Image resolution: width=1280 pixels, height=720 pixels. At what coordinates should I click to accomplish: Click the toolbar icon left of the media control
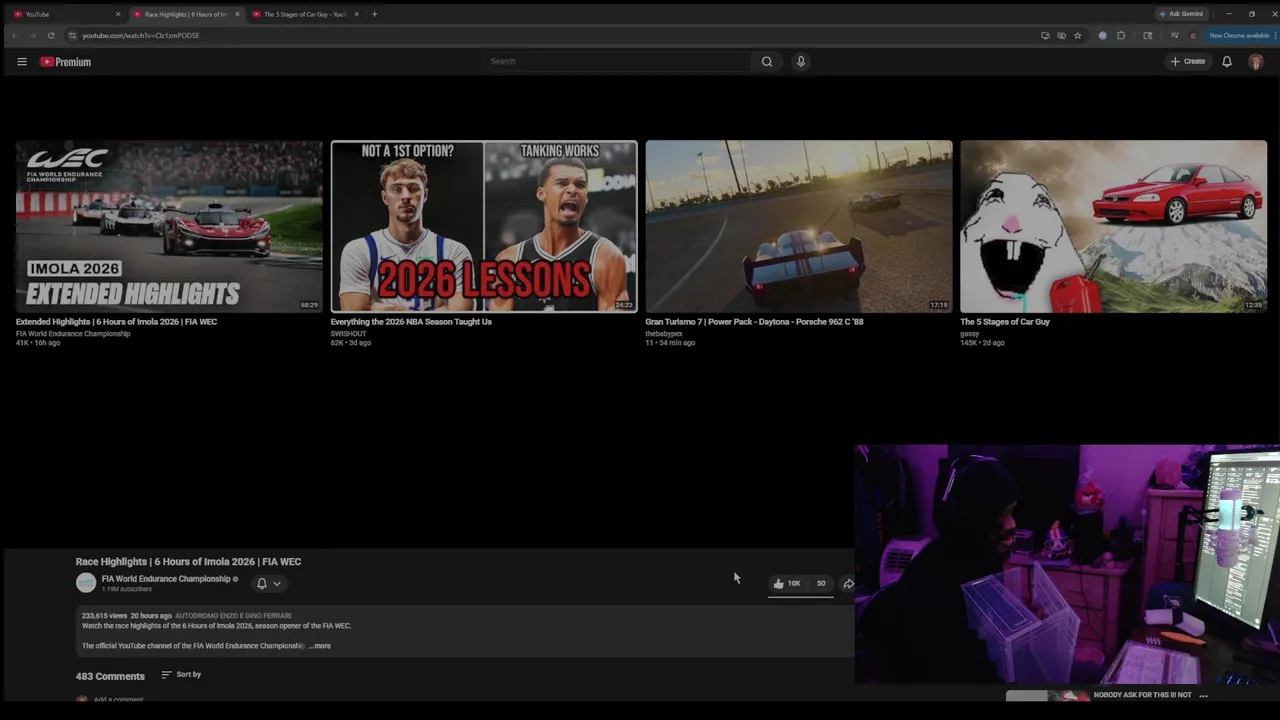1148,35
